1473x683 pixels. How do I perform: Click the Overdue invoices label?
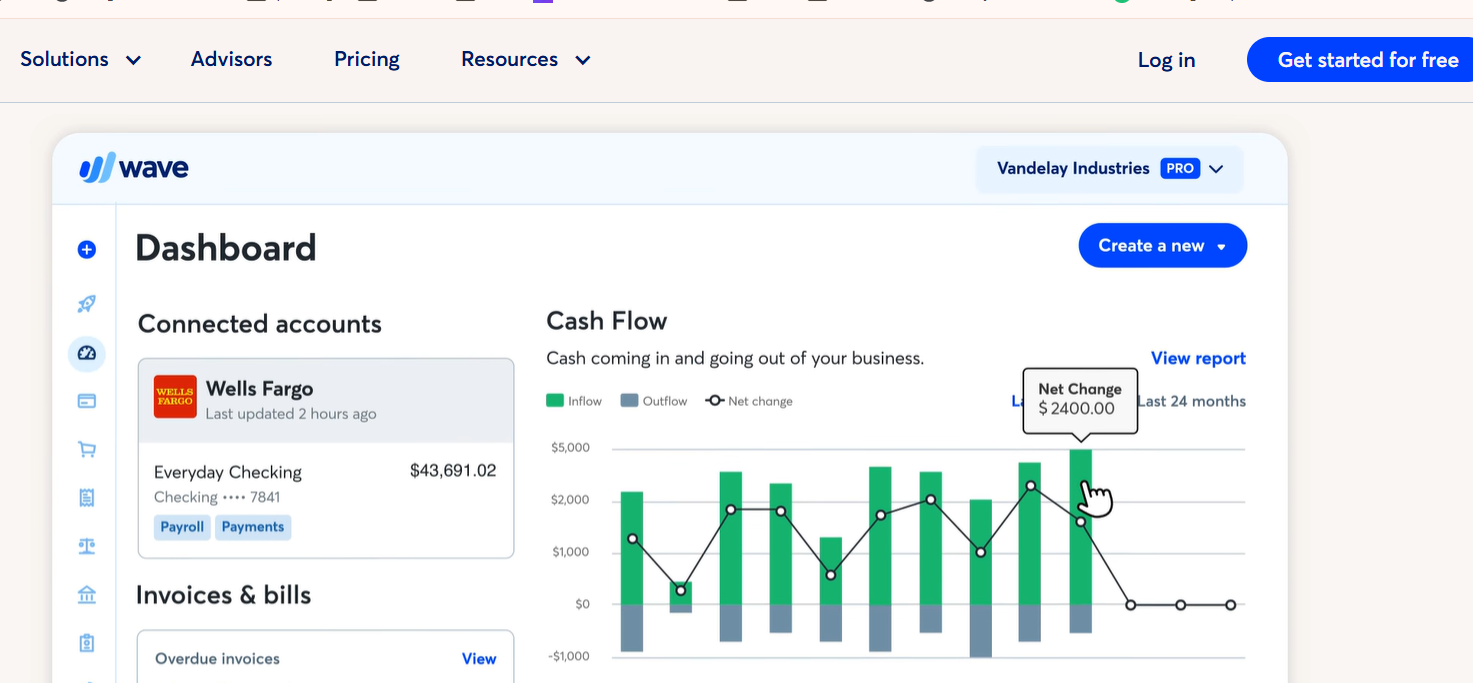(217, 658)
